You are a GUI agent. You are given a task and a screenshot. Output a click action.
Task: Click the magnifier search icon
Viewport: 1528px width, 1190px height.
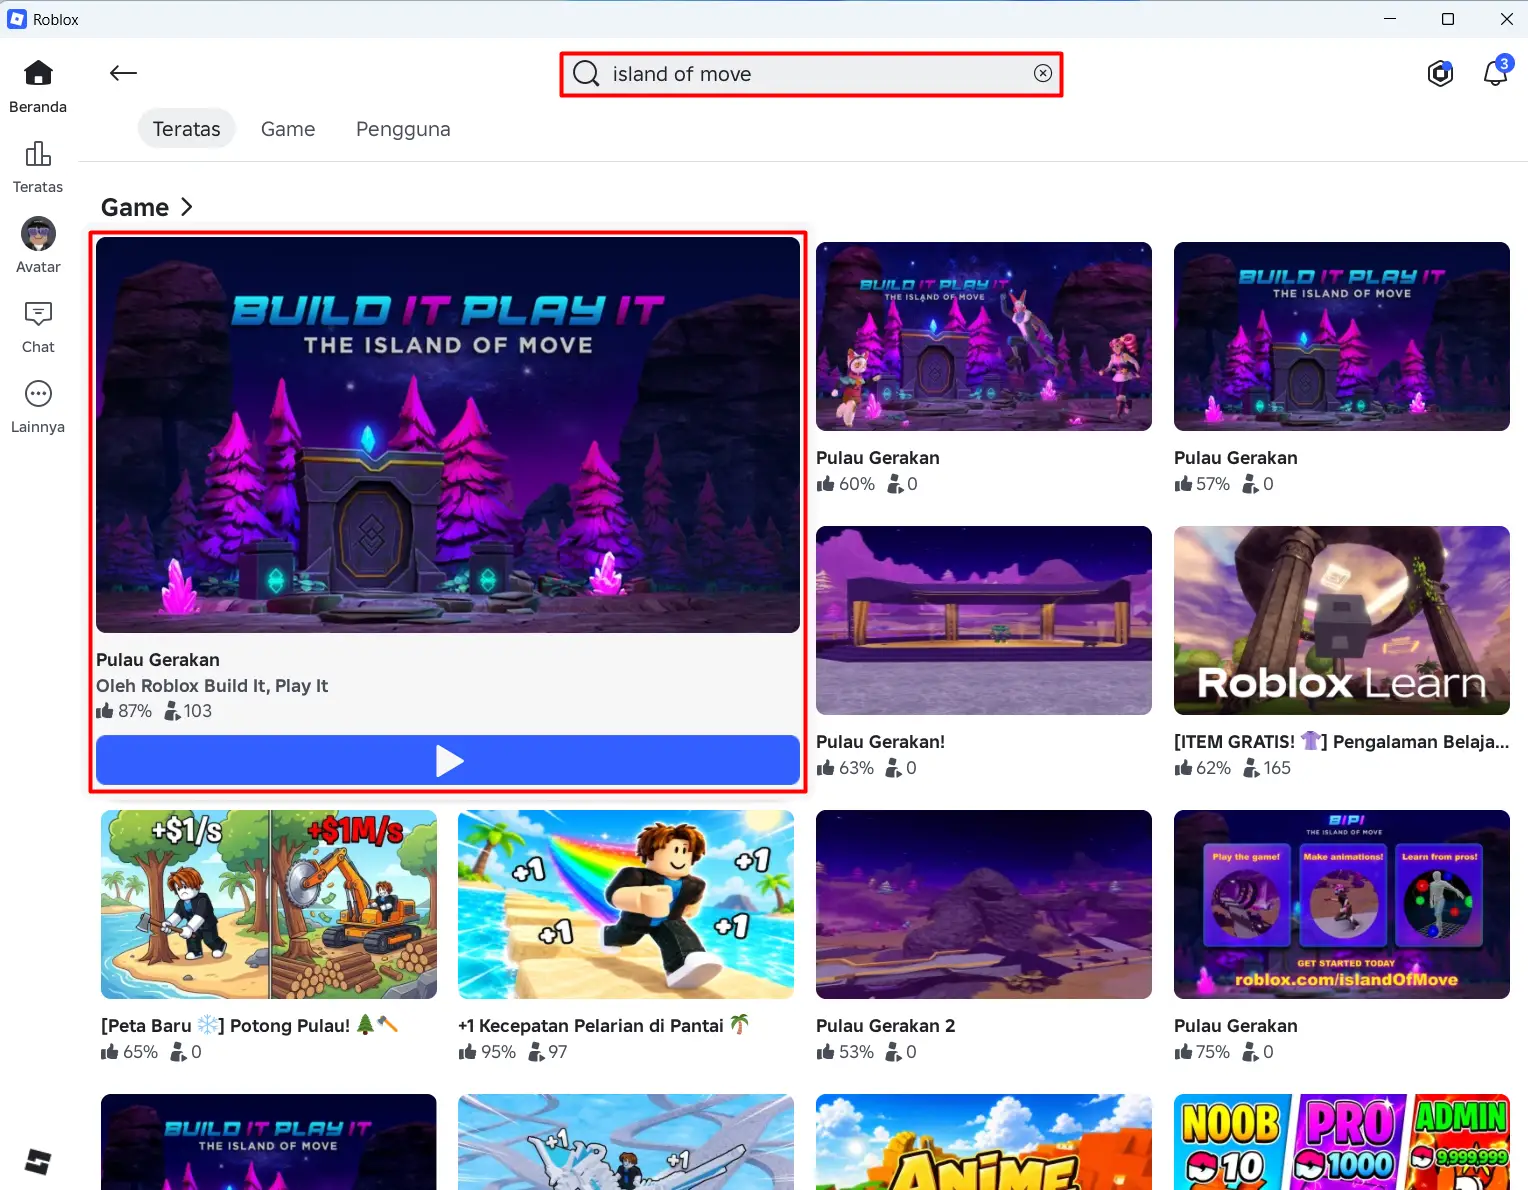(586, 73)
